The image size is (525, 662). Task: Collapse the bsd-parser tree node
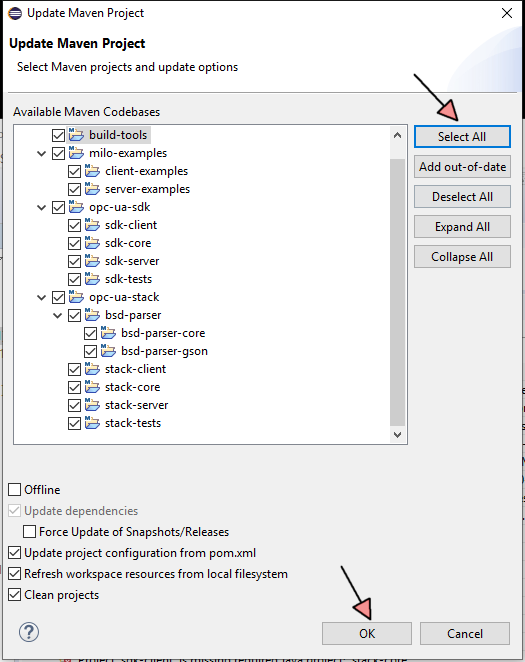[x=57, y=315]
